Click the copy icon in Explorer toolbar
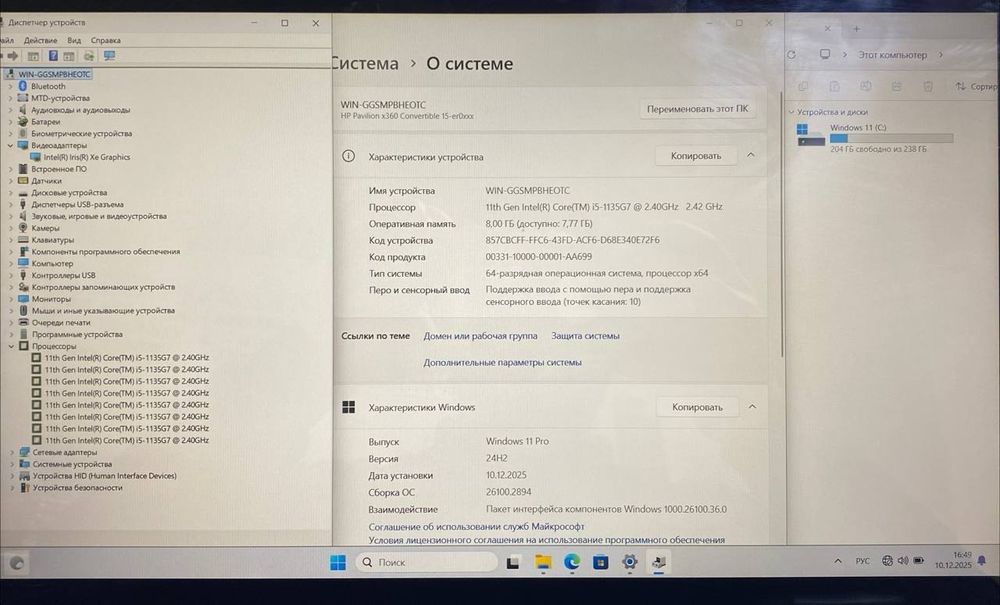 (x=804, y=86)
